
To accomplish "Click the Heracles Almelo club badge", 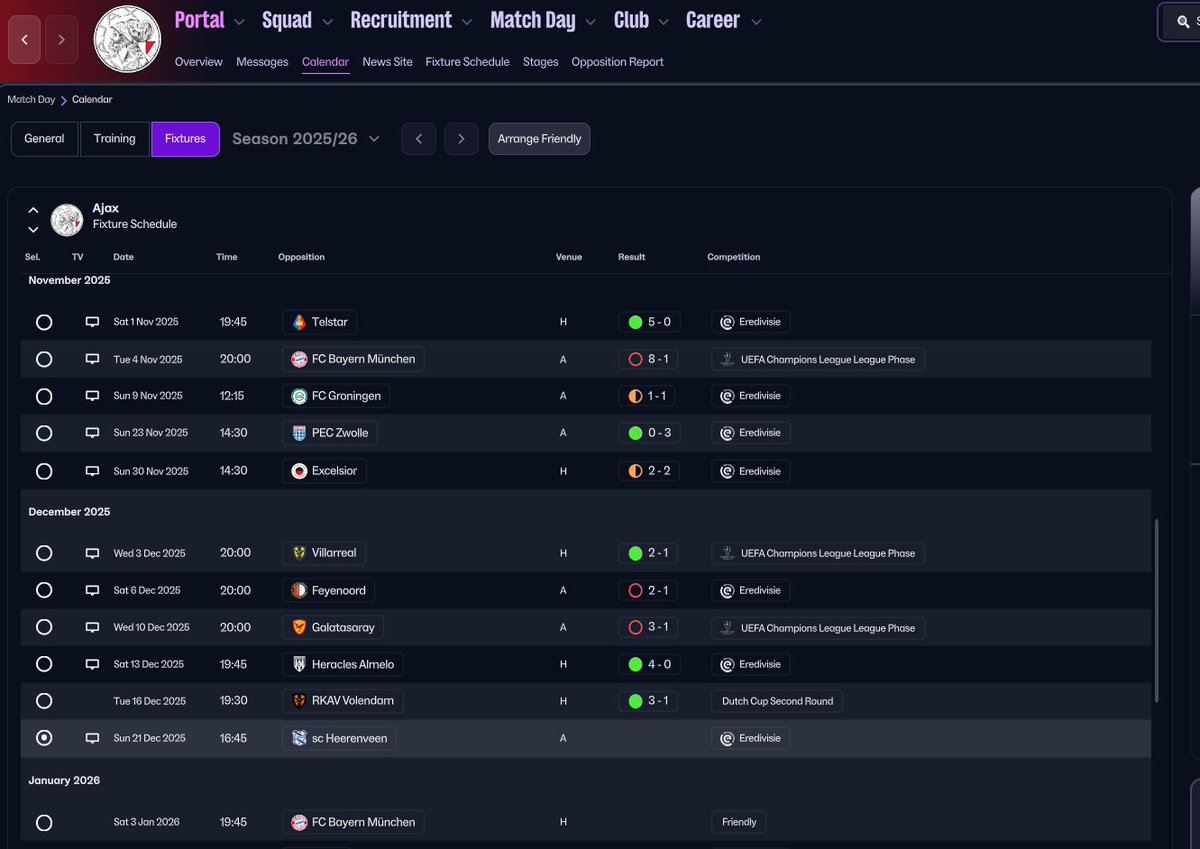I will tap(299, 664).
